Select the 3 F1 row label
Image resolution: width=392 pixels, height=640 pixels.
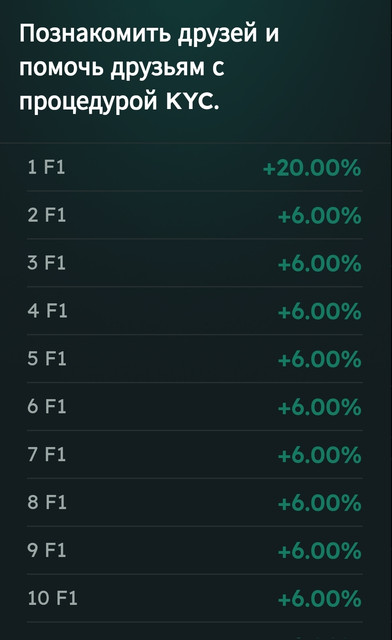coord(47,262)
